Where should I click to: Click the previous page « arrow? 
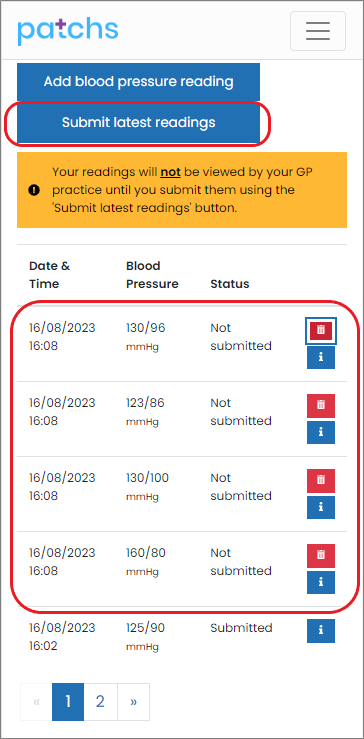tap(36, 702)
